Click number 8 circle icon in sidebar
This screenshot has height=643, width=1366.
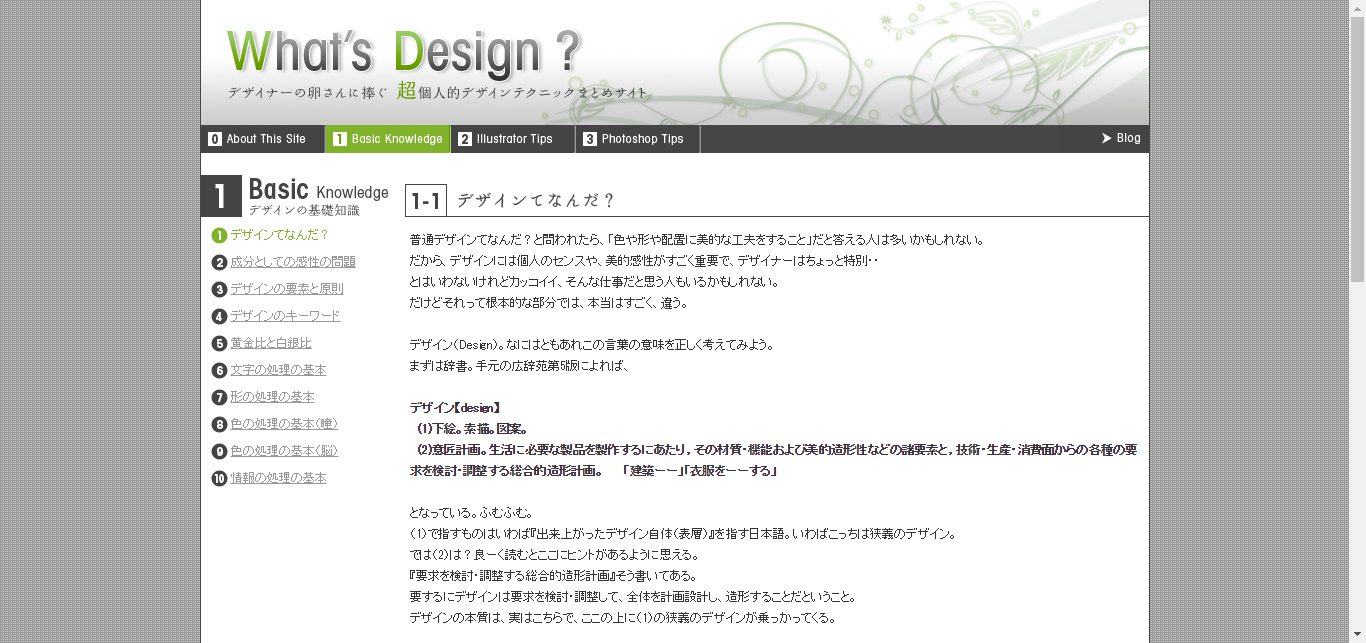point(219,424)
